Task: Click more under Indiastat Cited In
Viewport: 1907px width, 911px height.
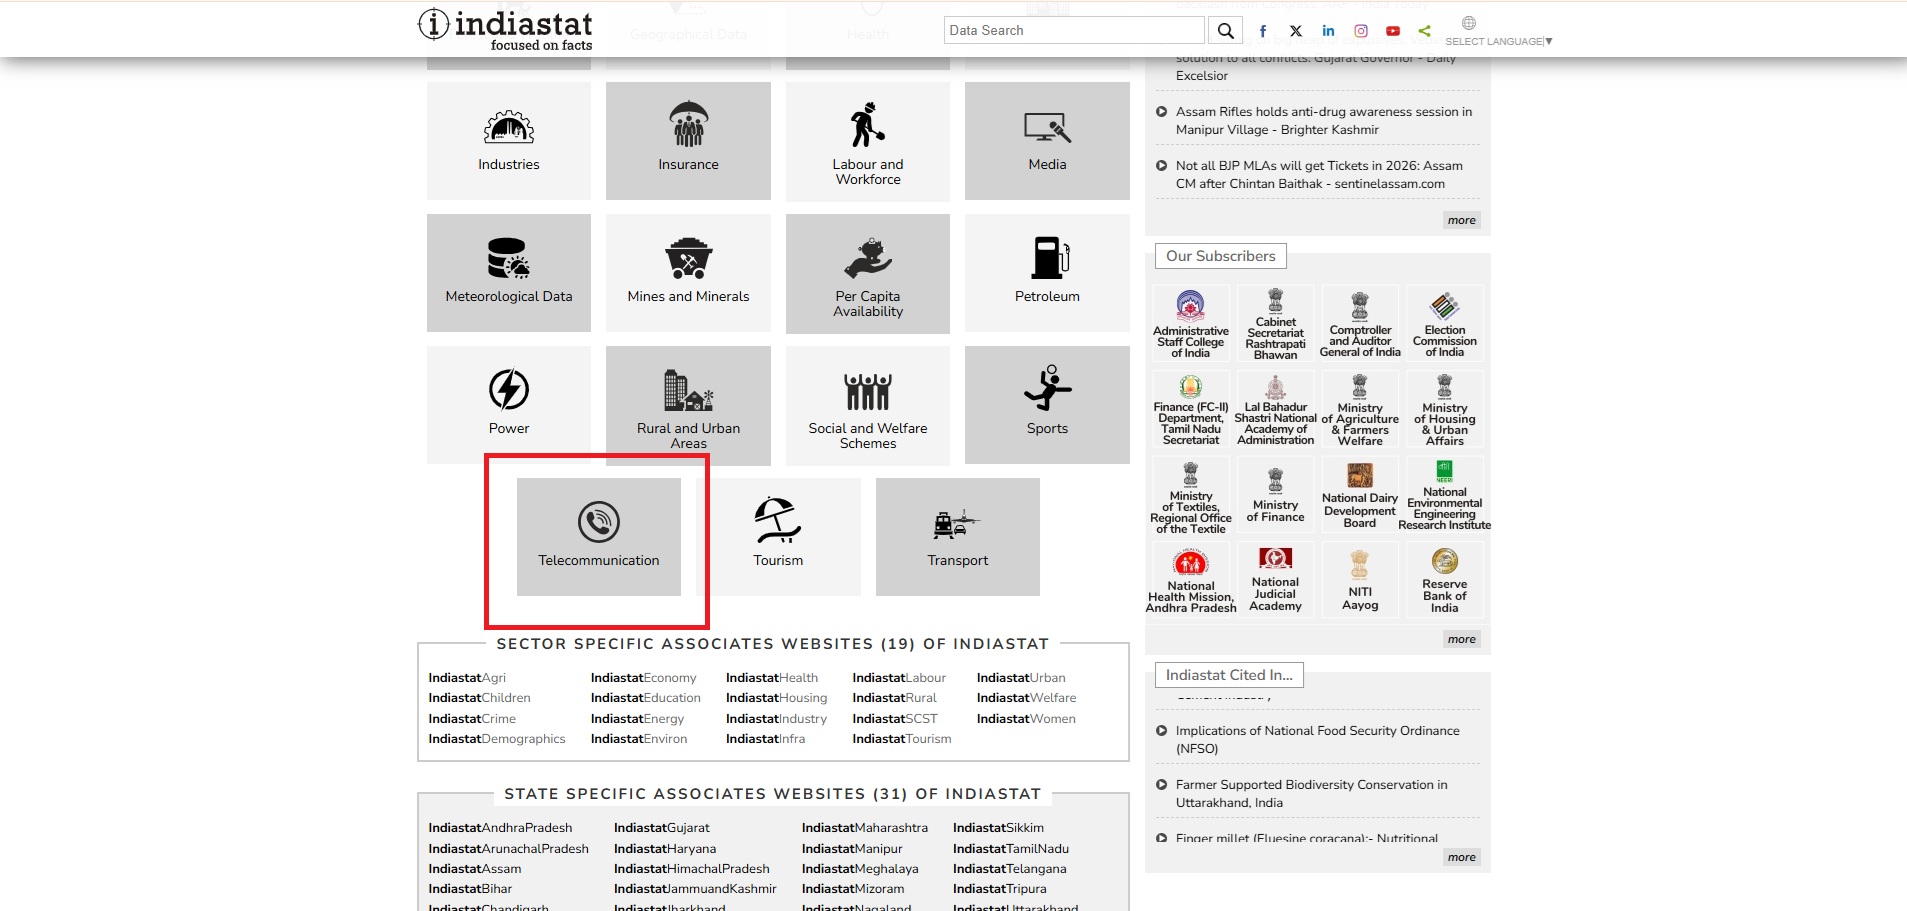Action: tap(1461, 857)
